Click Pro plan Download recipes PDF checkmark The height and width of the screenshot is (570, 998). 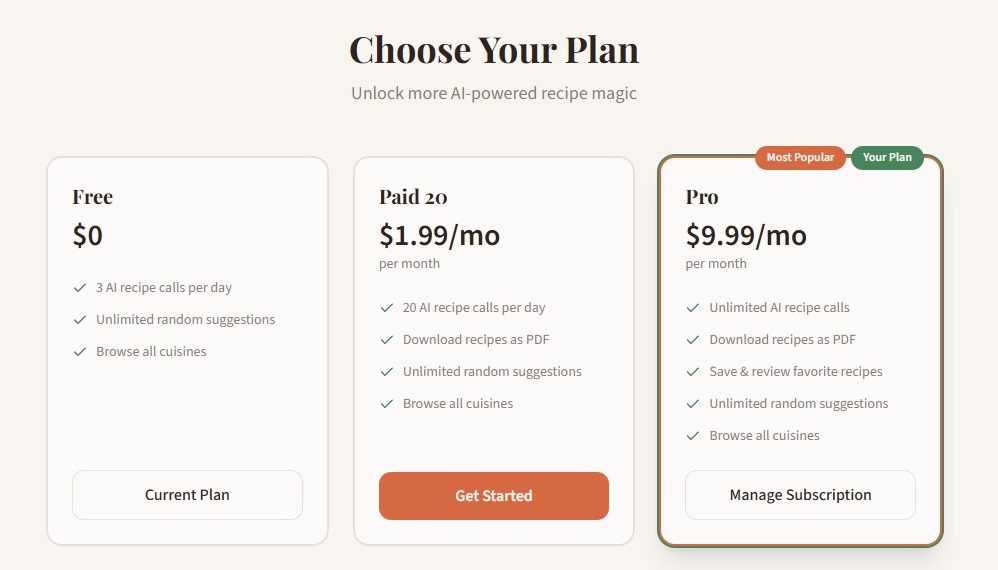(693, 340)
